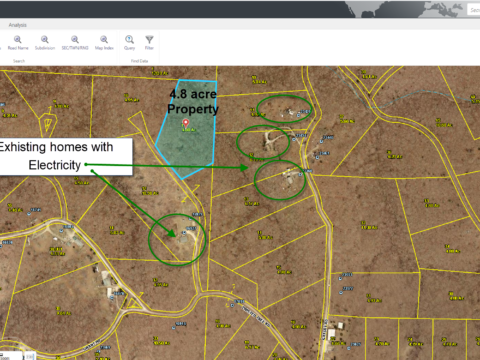The image size is (480, 360).
Task: Open the Road Name search tool
Action: 18,43
